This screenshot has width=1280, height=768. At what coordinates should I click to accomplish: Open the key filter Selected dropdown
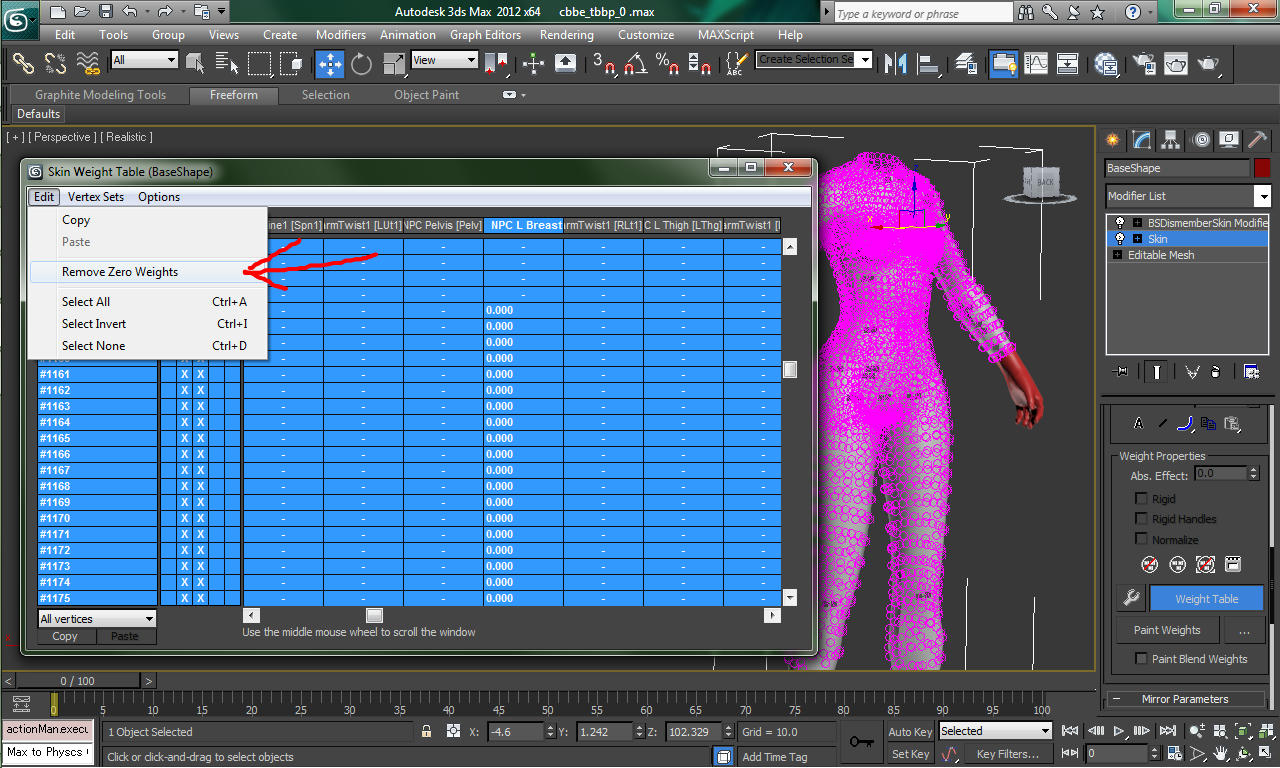click(995, 731)
